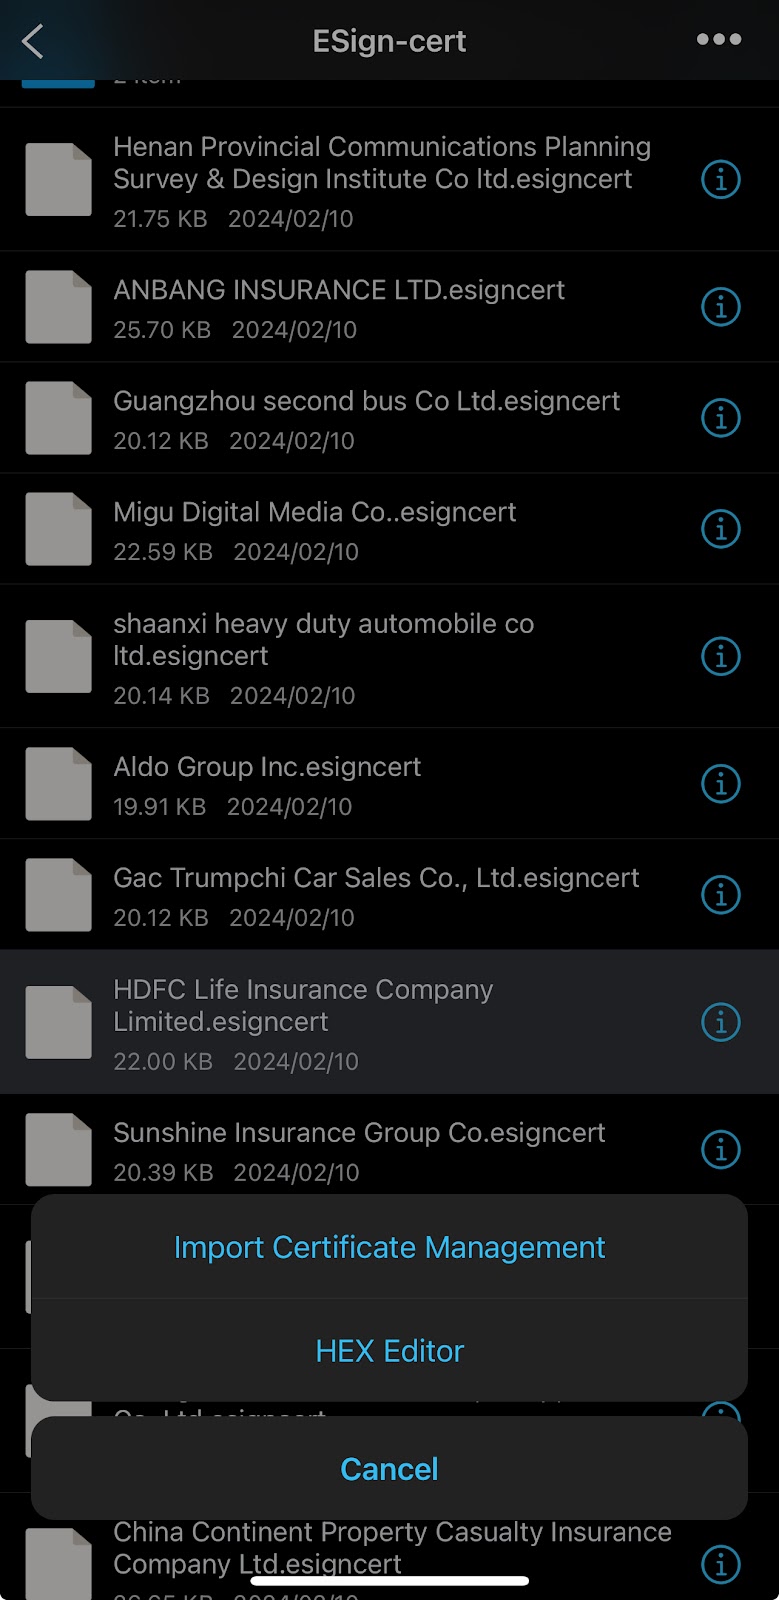The width and height of the screenshot is (779, 1600).
Task: Show info for Sunshine Insurance Group file
Action: coord(720,1150)
